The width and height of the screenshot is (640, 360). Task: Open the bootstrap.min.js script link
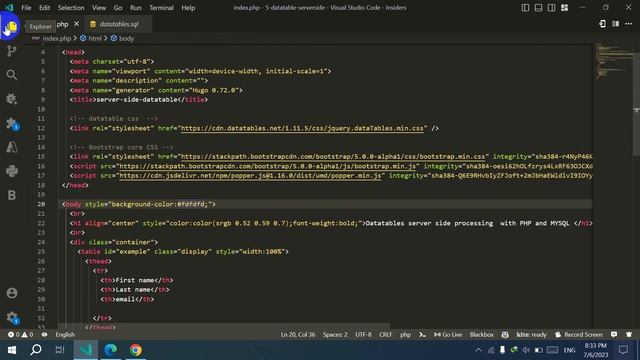point(267,166)
